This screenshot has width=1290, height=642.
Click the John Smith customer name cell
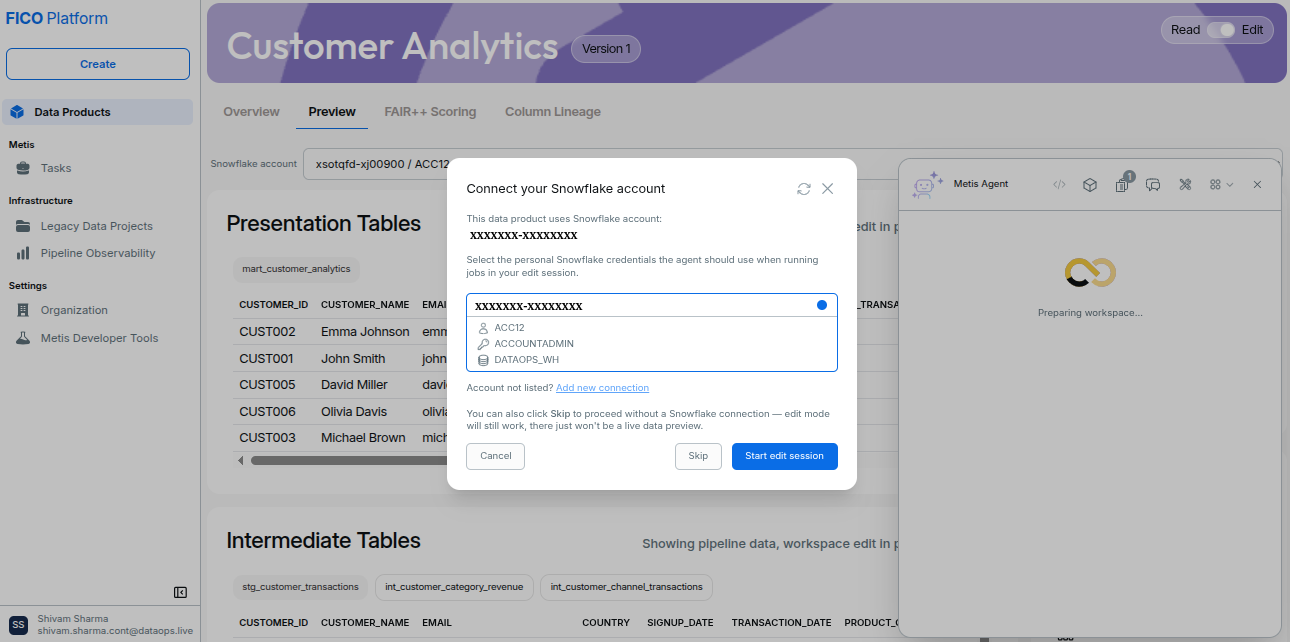[353, 358]
